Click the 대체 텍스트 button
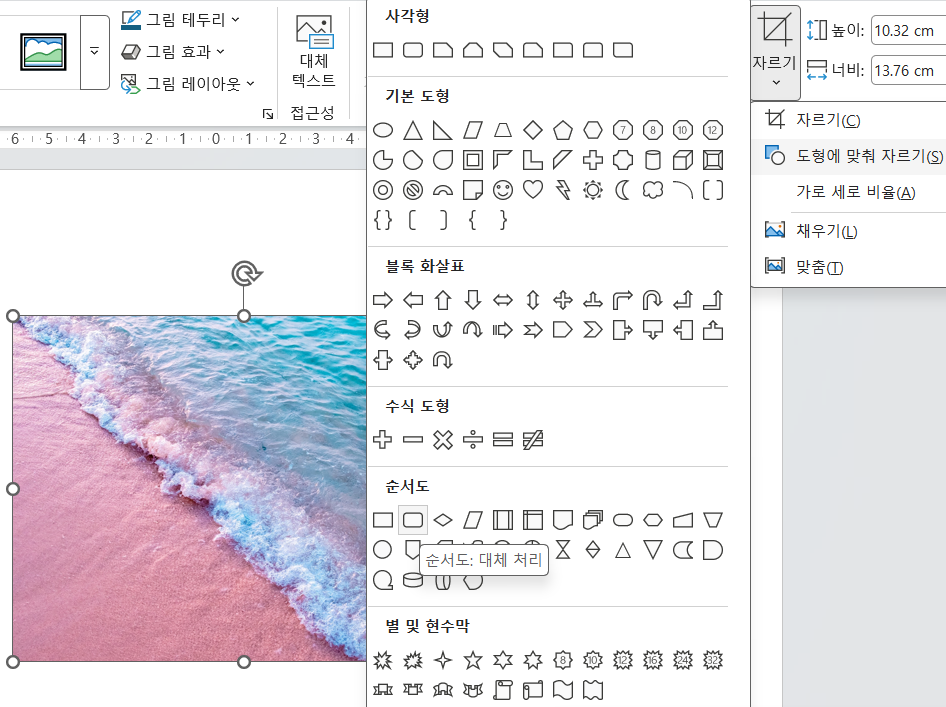Image resolution: width=946 pixels, height=707 pixels. (x=314, y=51)
